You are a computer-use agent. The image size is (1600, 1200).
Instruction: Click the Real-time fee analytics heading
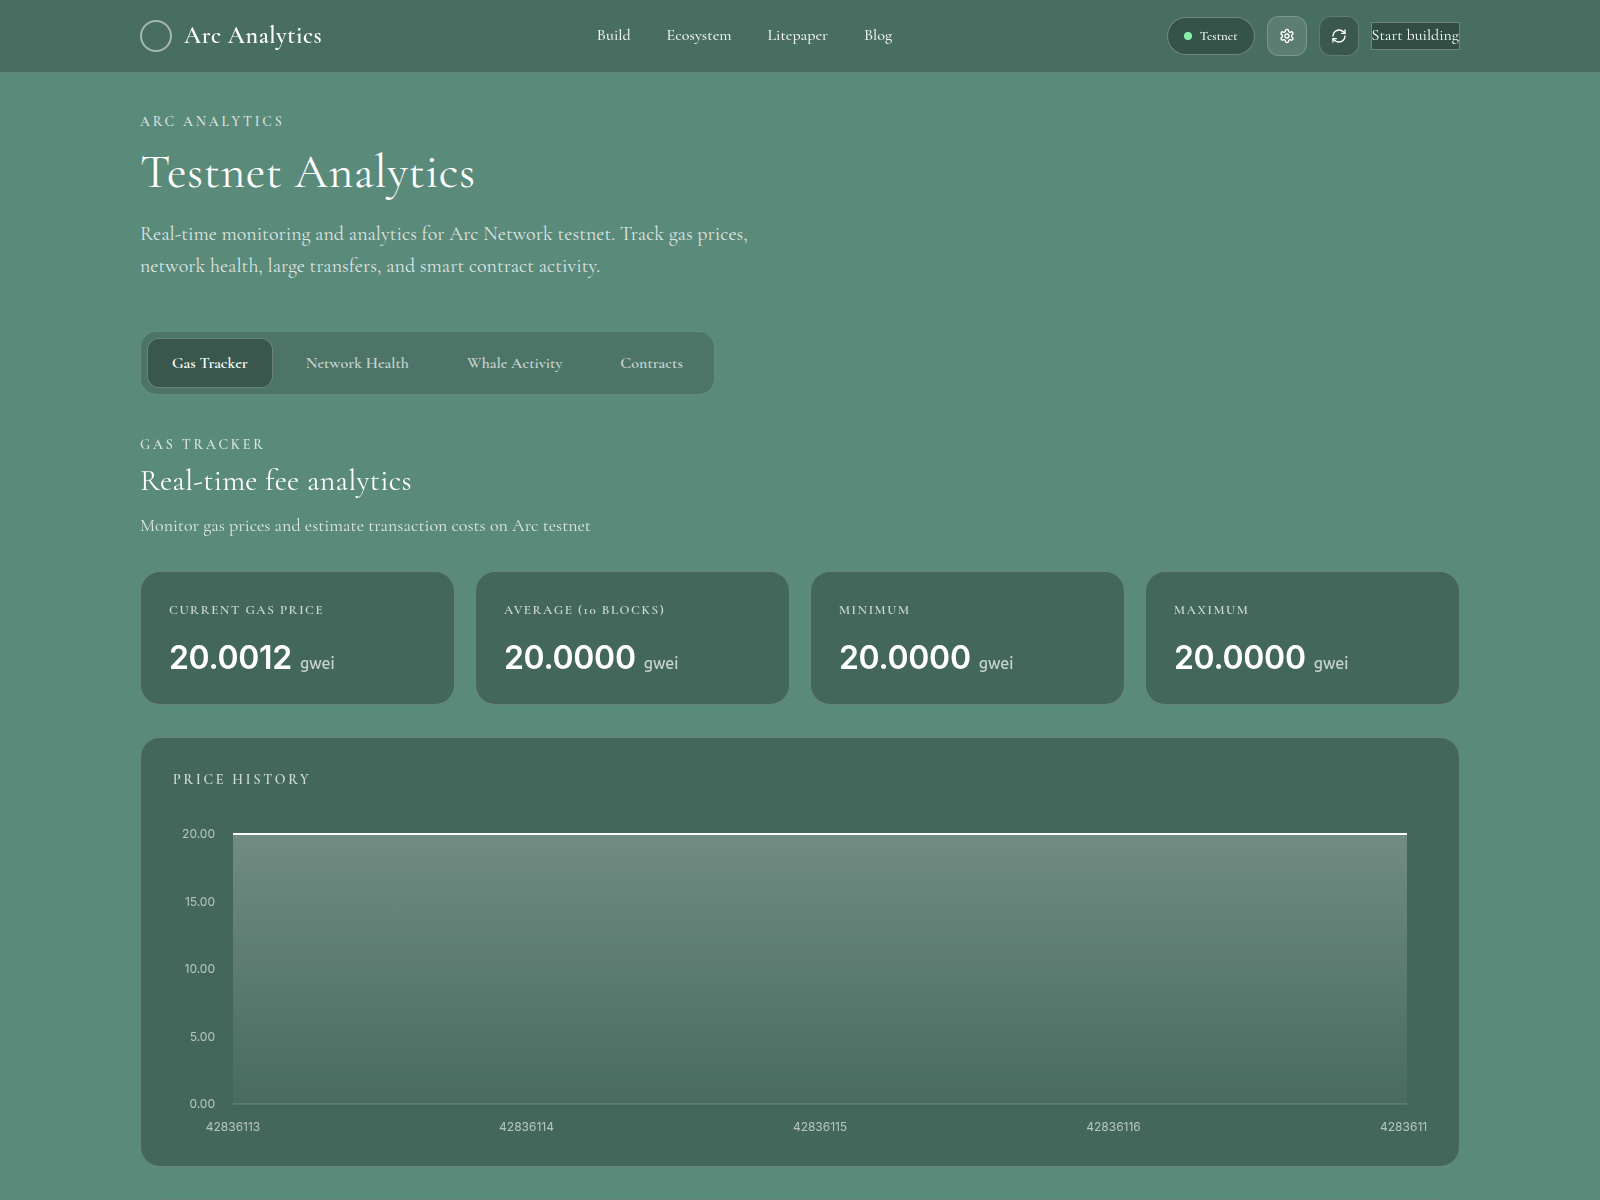tap(276, 481)
